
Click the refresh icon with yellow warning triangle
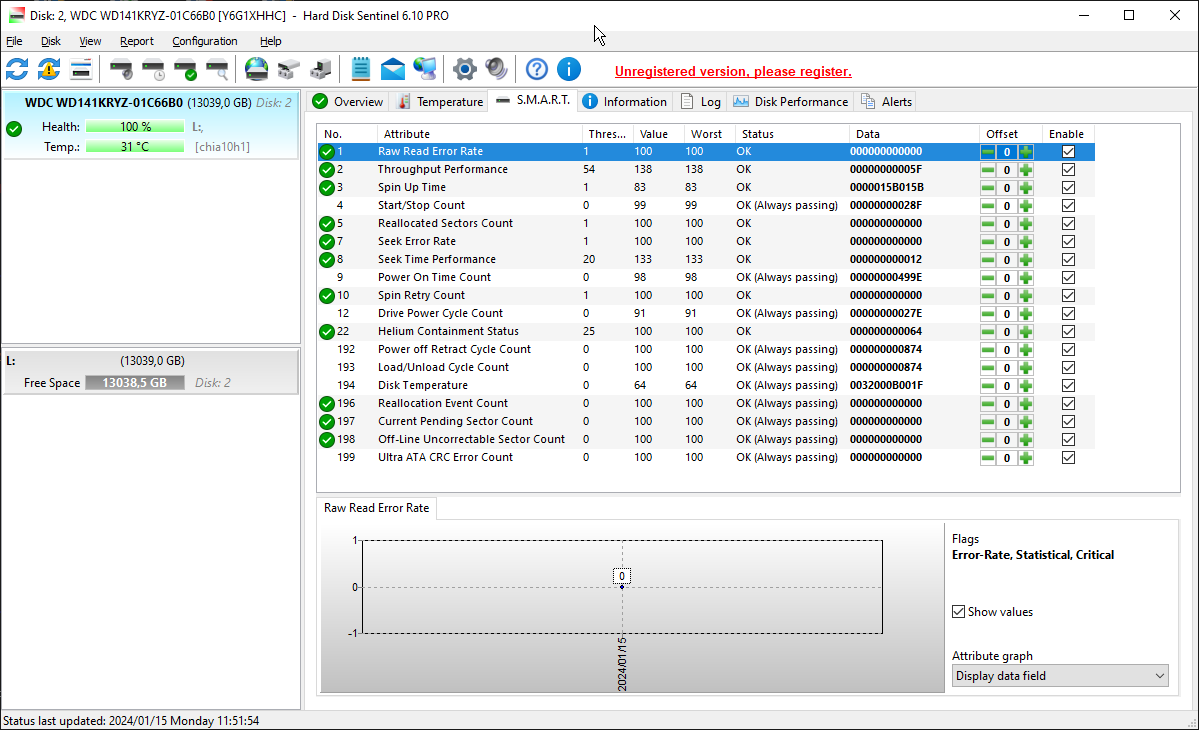[x=49, y=70]
